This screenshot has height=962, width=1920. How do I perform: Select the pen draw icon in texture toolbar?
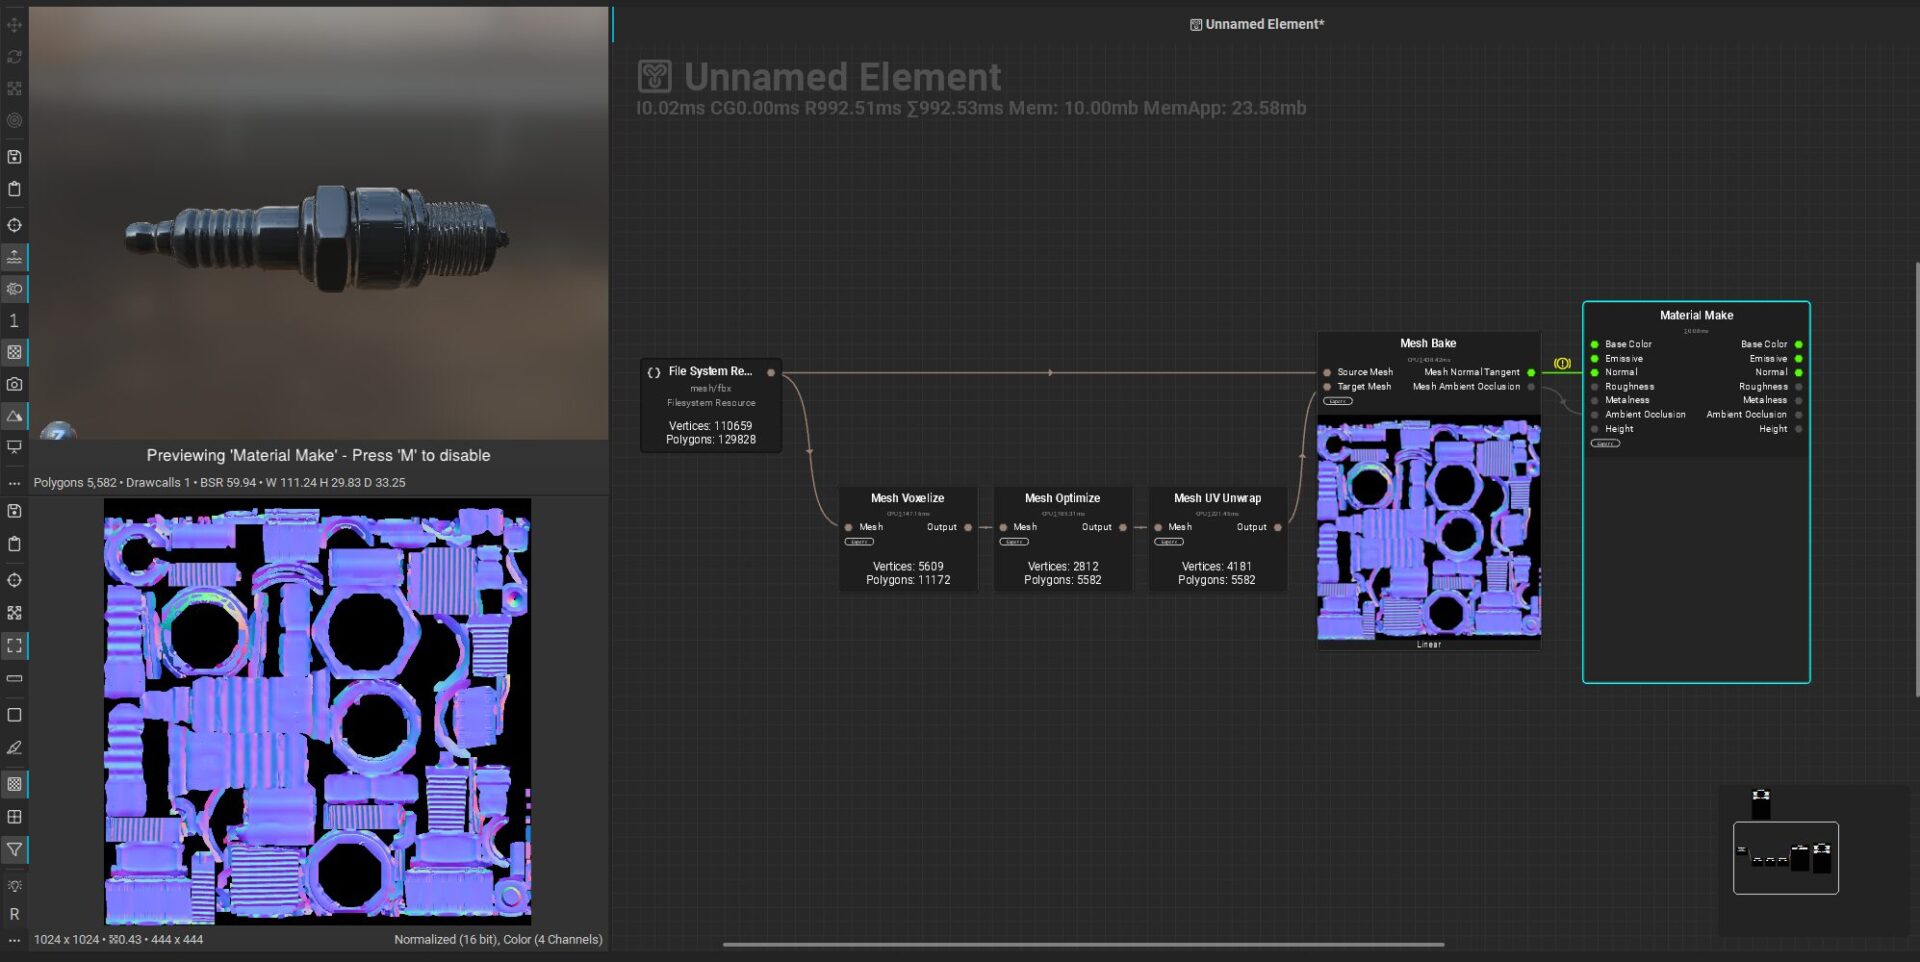point(14,748)
